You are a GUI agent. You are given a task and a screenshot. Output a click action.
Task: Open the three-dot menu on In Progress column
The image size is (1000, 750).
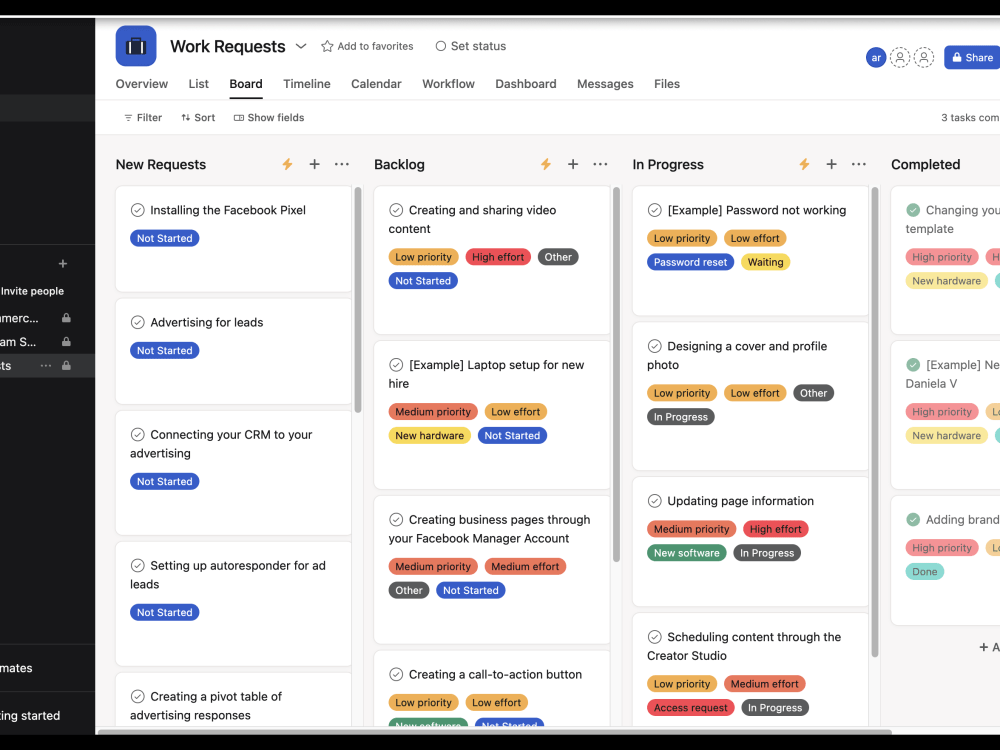tap(858, 164)
